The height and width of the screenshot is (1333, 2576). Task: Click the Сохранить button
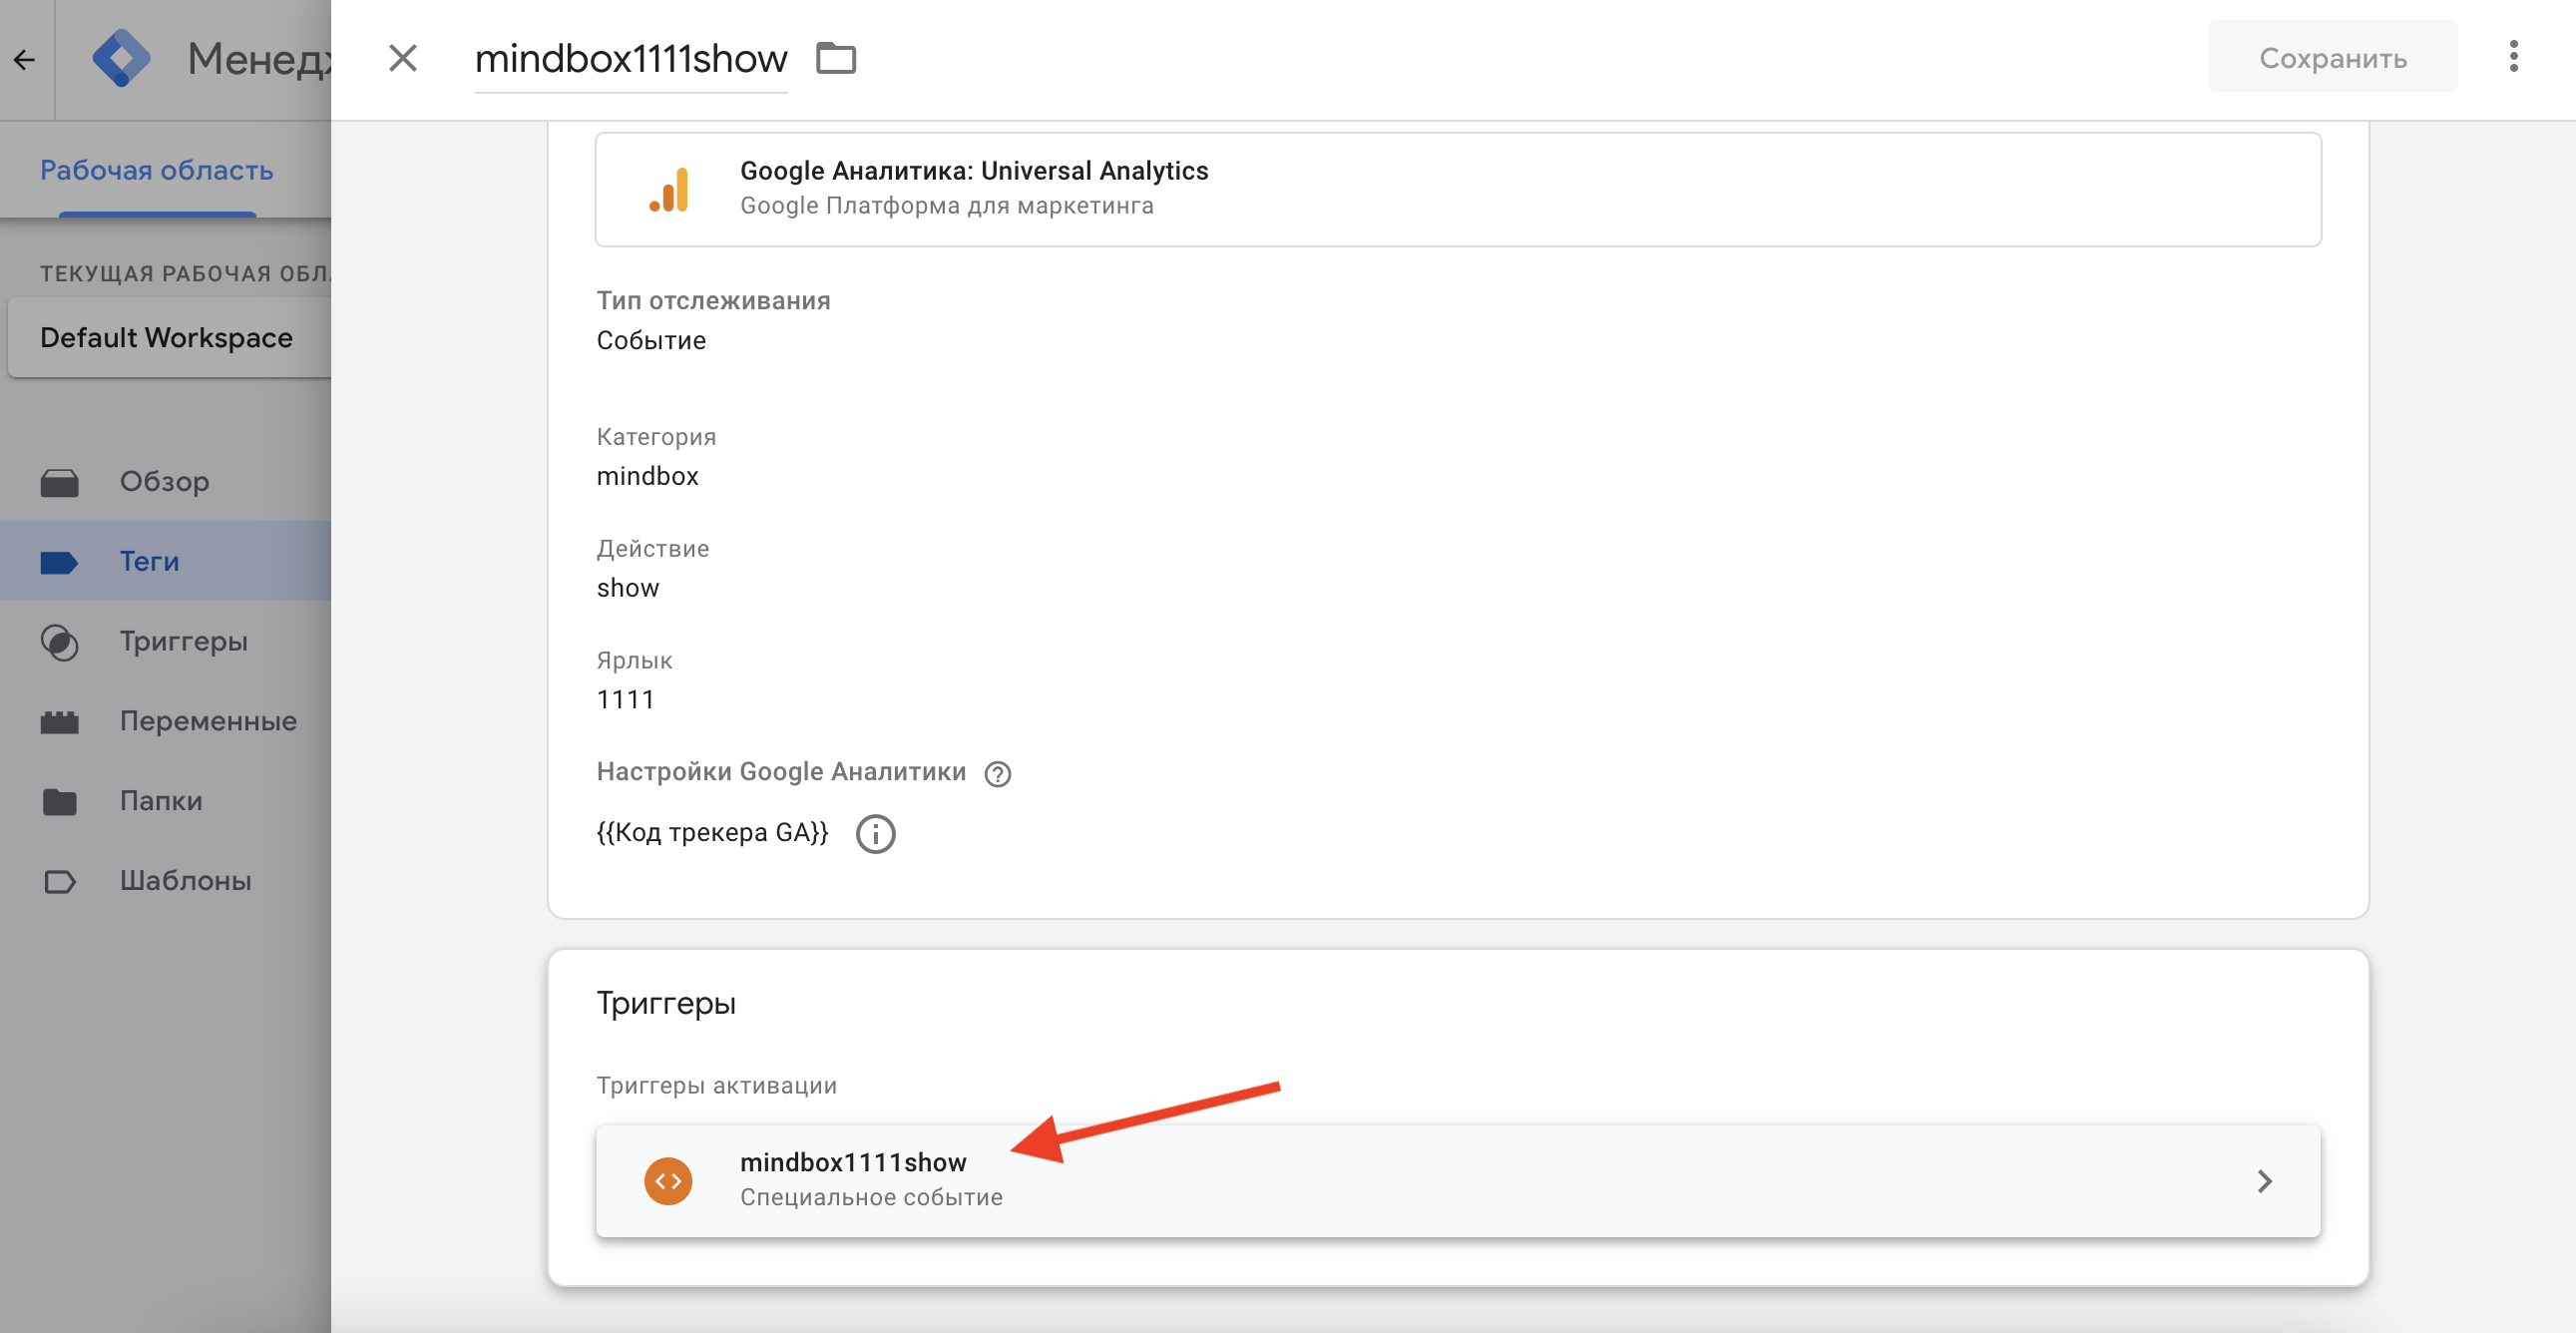[2332, 58]
